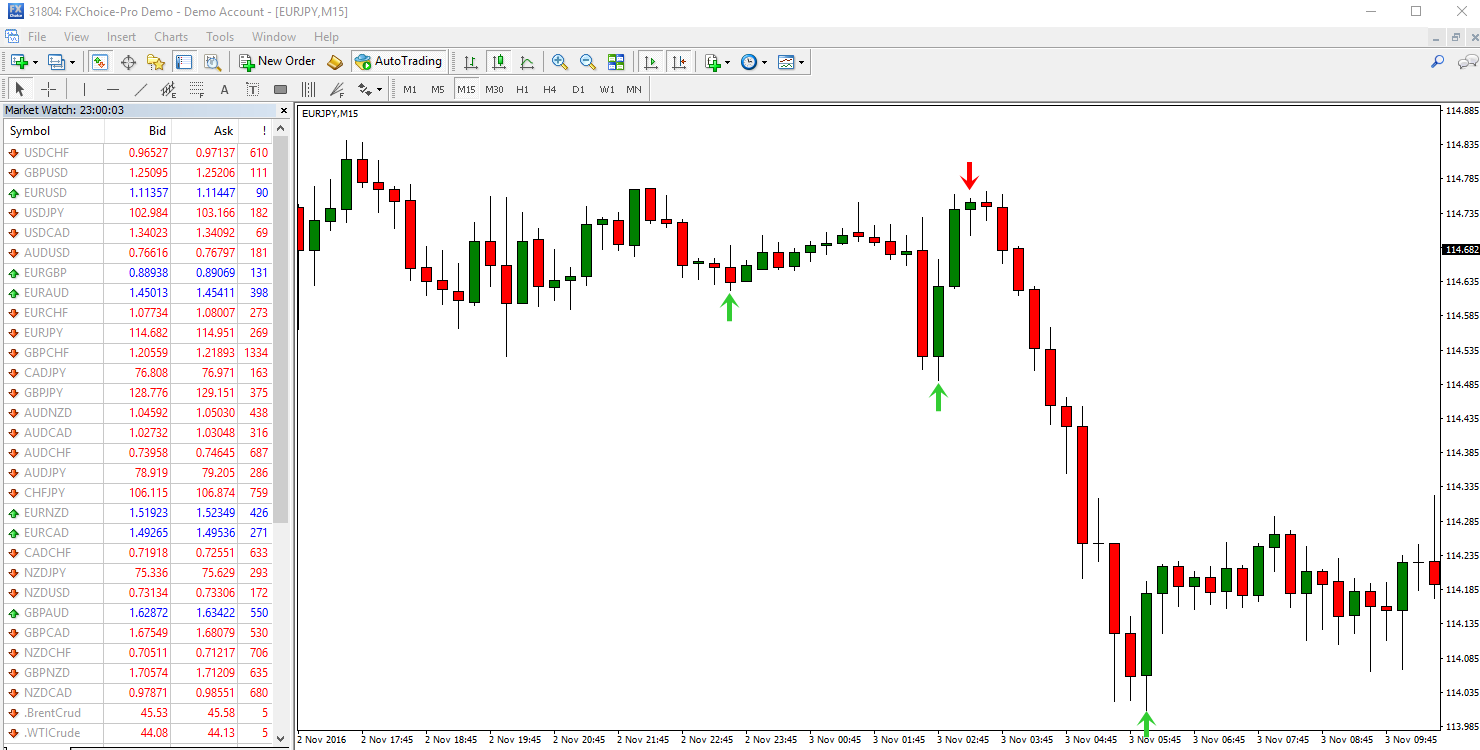Toggle chart auto scroll
The image size is (1480, 750).
click(652, 62)
